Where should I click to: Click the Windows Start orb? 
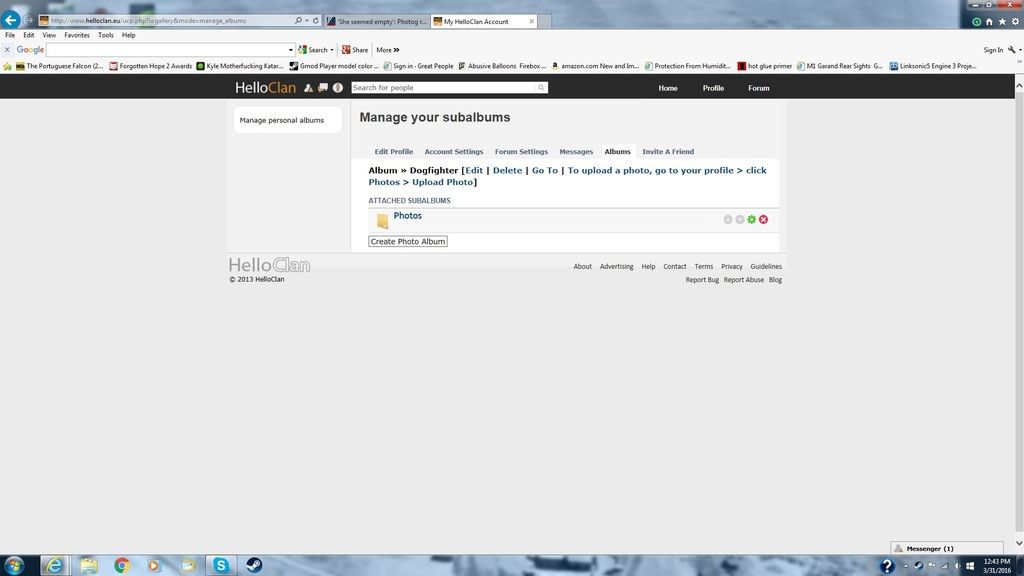14,565
